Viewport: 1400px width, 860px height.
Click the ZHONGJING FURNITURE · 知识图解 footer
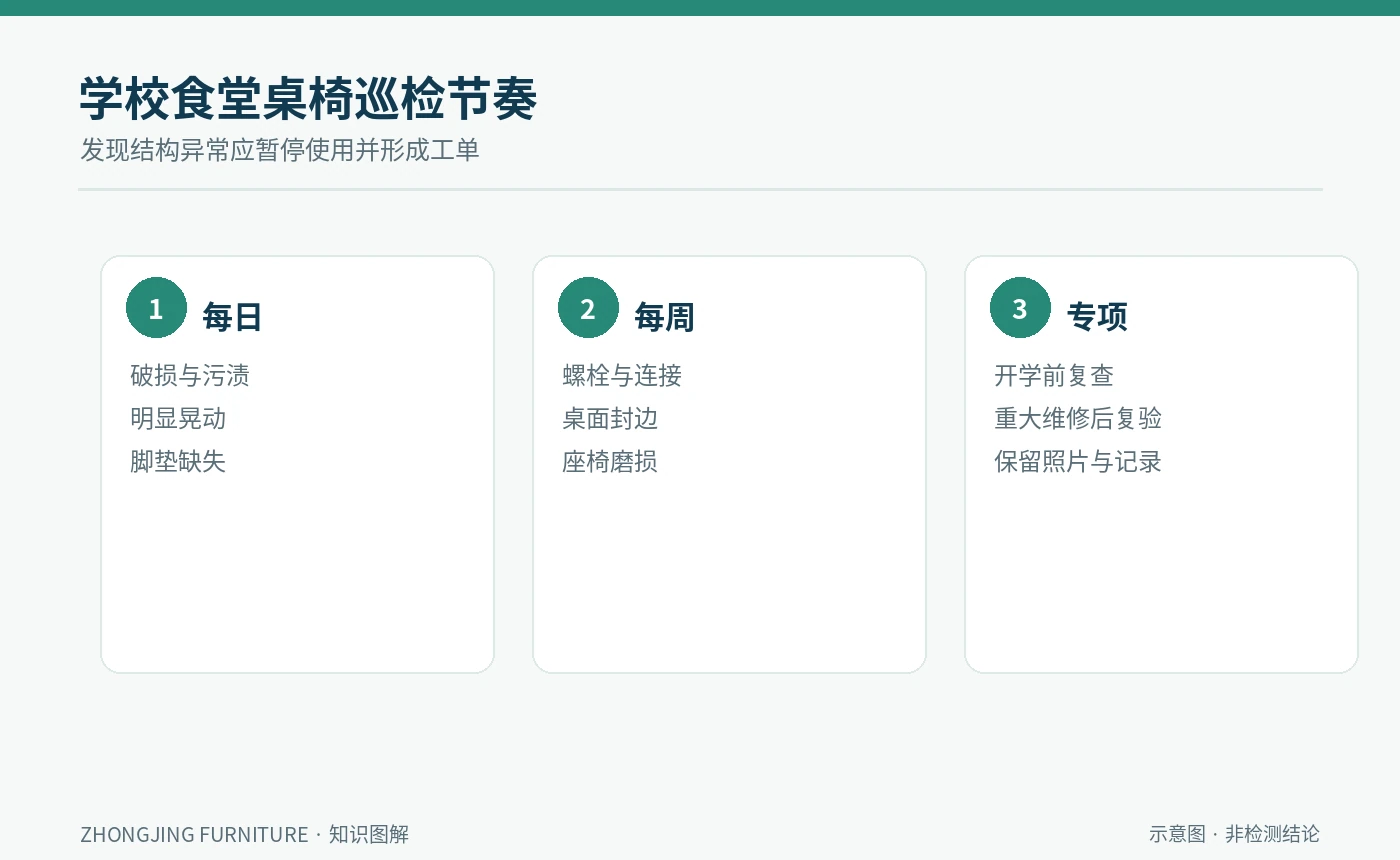245,834
